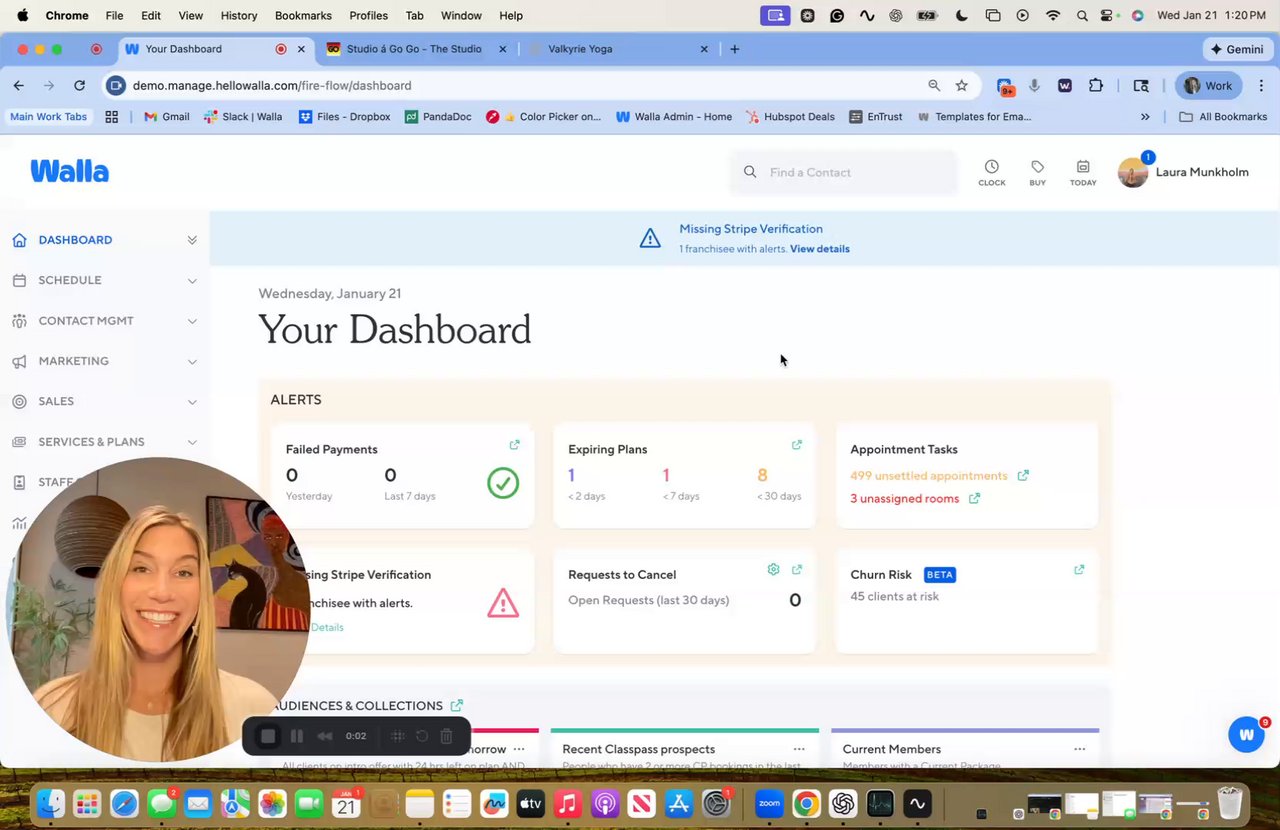Image resolution: width=1280 pixels, height=830 pixels.
Task: Focus the Find a Contact search field
Action: [x=843, y=172]
